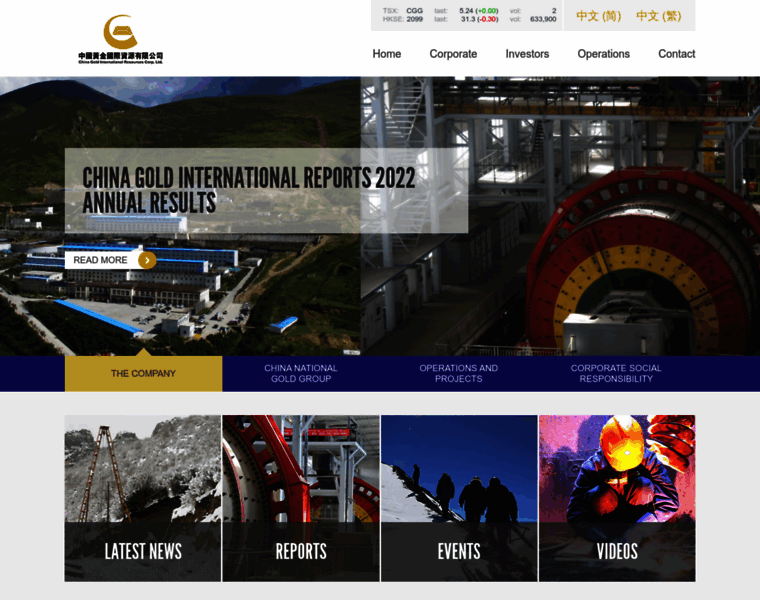
Task: Open the Videos tile
Action: pos(617,498)
